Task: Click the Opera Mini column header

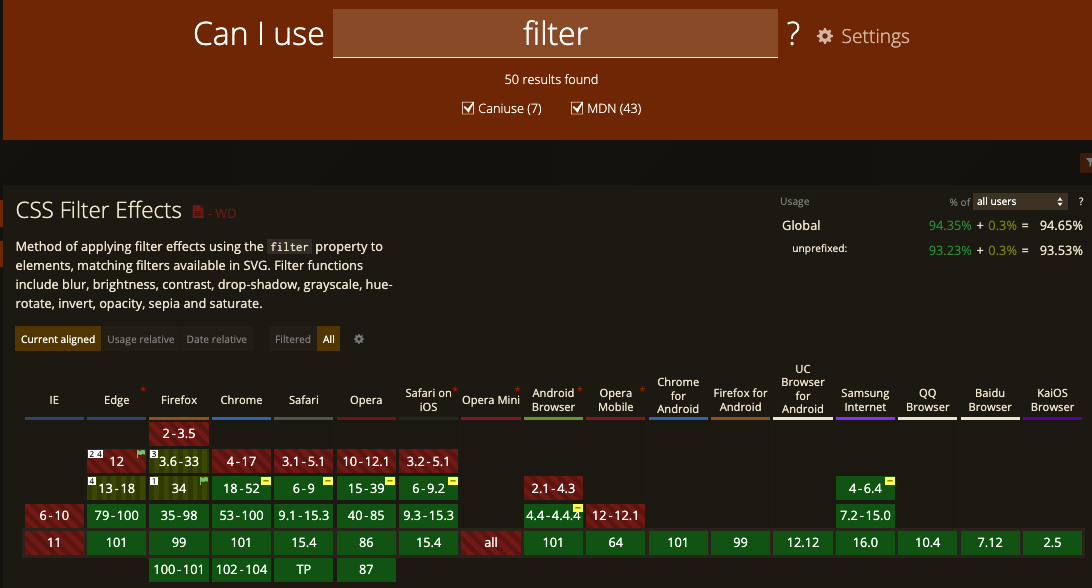Action: point(490,400)
